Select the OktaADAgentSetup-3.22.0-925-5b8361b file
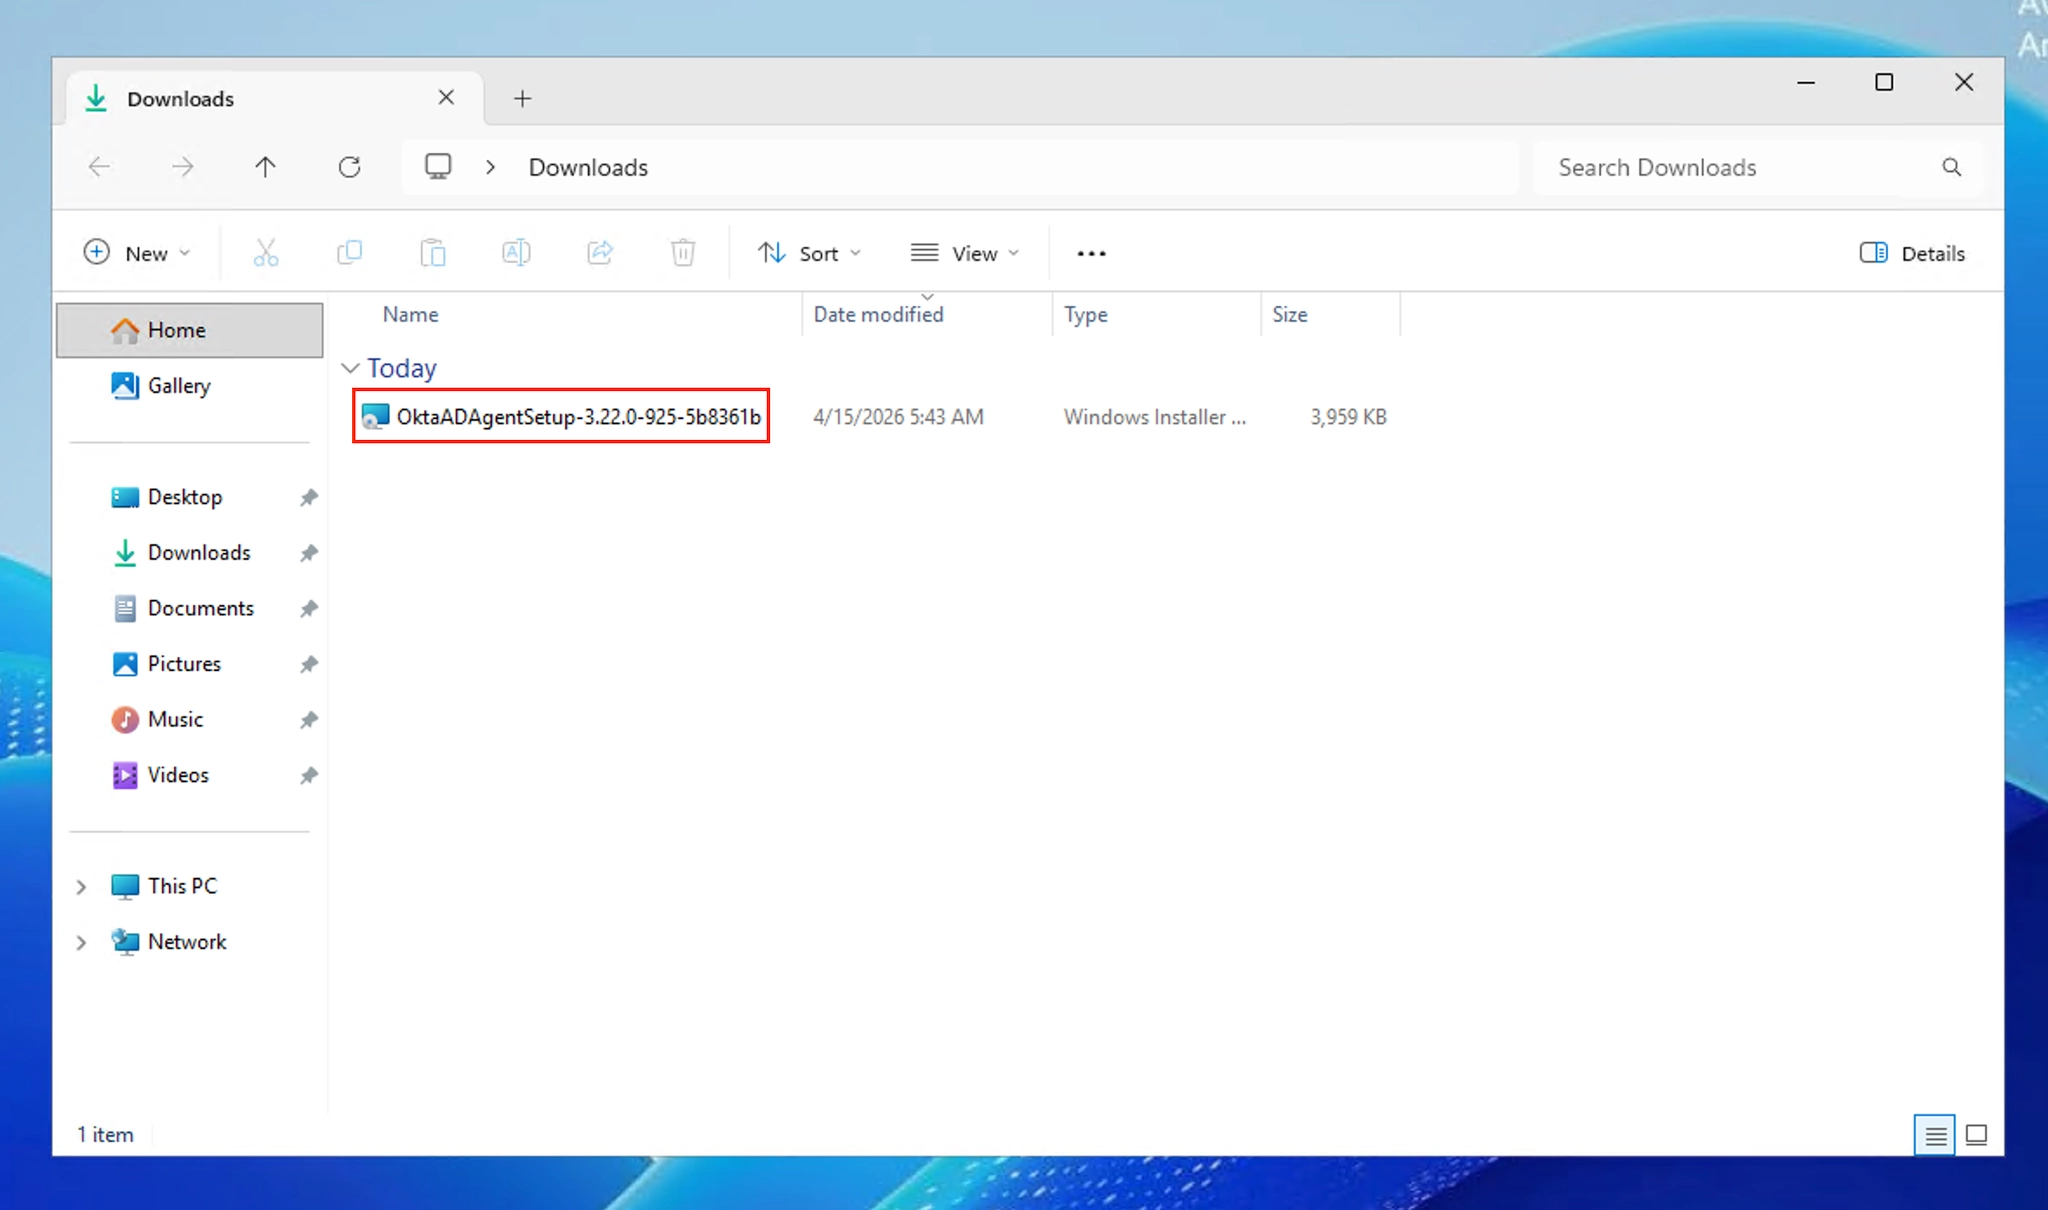2048x1210 pixels. pyautogui.click(x=561, y=416)
